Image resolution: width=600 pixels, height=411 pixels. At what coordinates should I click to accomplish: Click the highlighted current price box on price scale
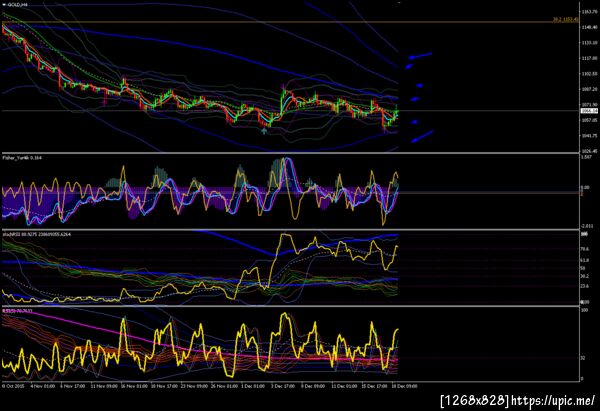click(589, 111)
